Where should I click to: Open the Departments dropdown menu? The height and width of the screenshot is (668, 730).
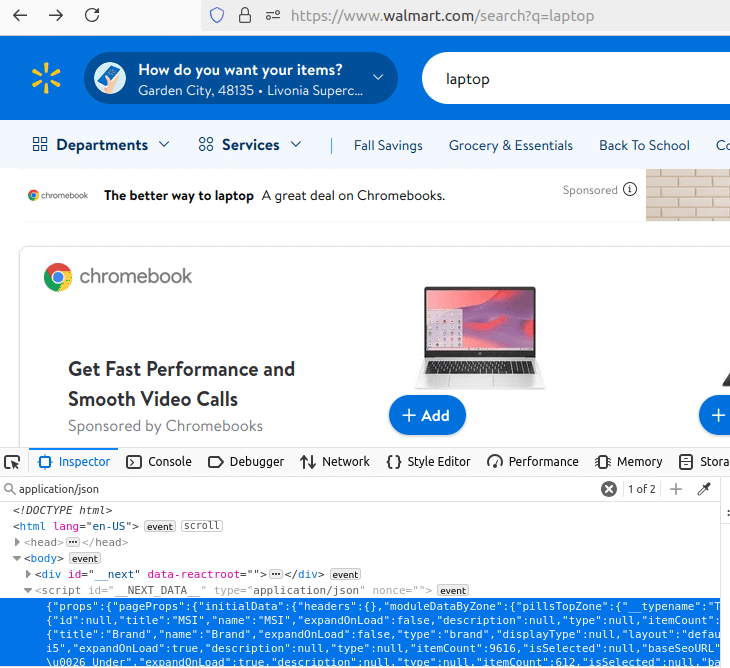coord(101,145)
